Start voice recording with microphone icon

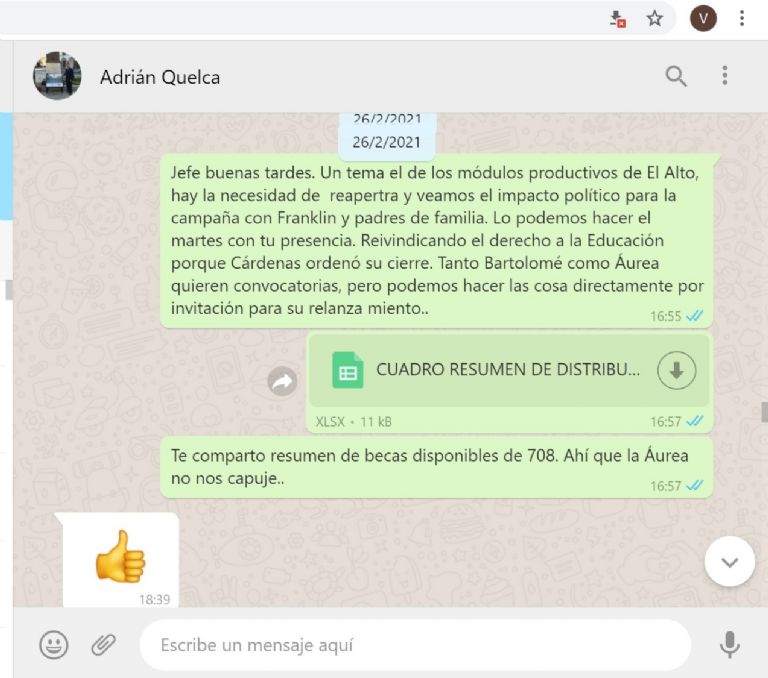[x=729, y=645]
